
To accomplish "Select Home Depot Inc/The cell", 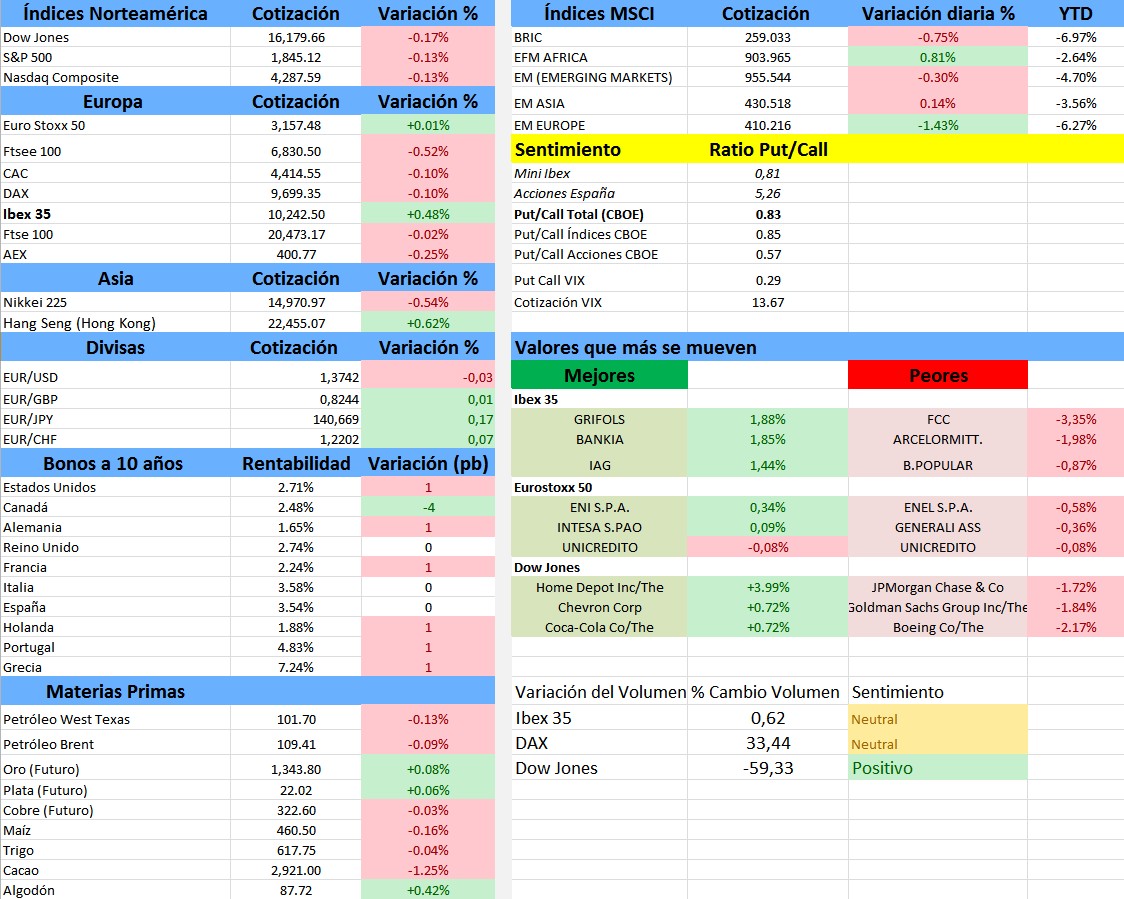I will click(599, 588).
